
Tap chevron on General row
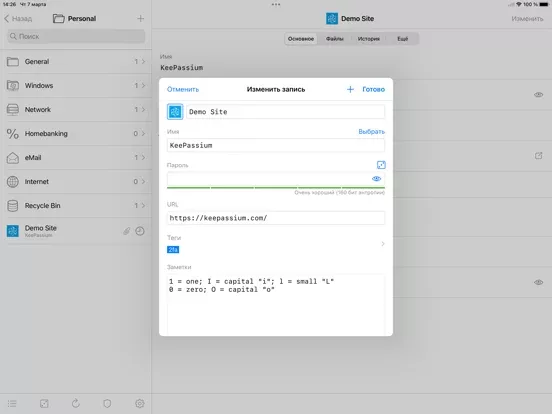(143, 62)
